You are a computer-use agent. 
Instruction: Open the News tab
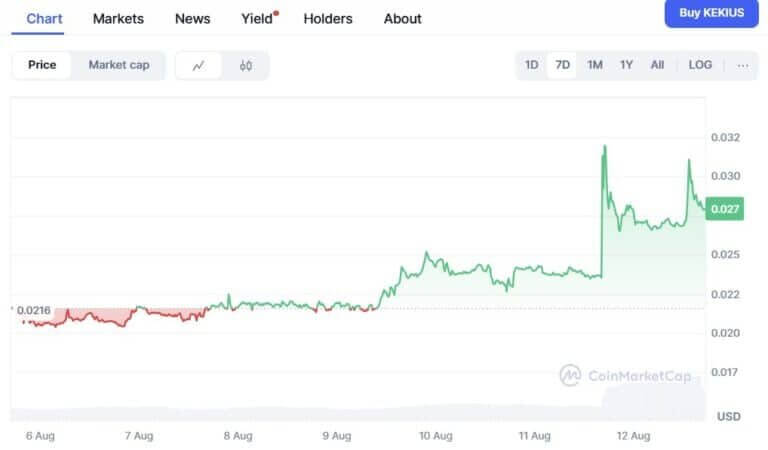tap(192, 18)
